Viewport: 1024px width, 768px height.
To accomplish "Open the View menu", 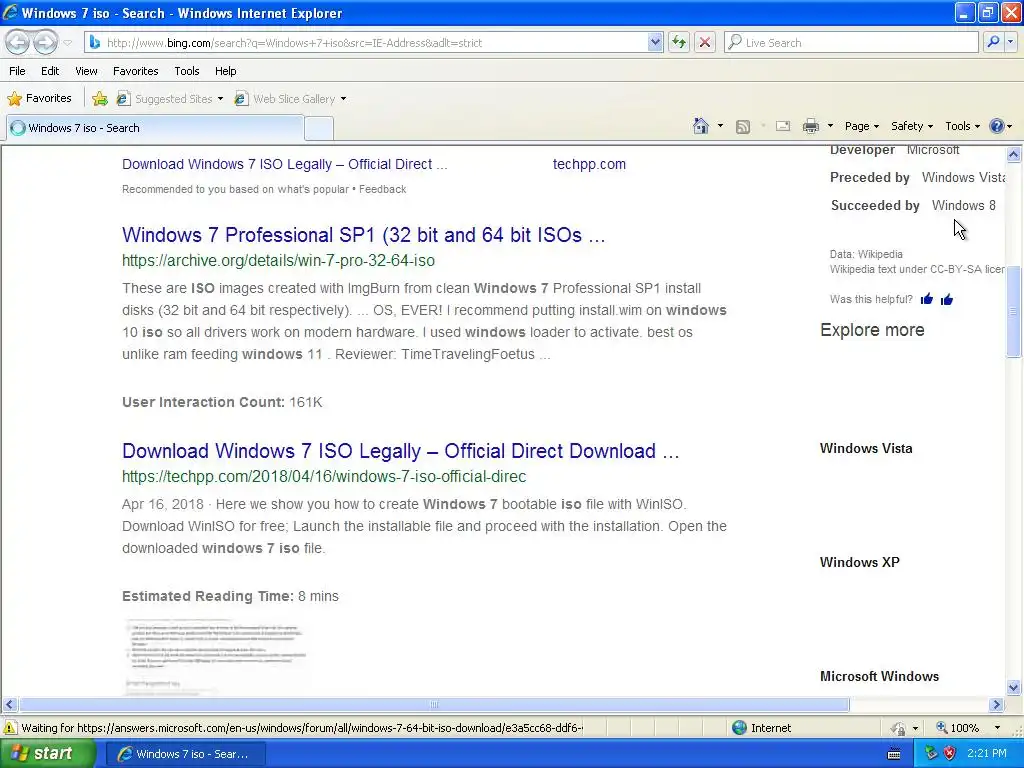I will pos(86,71).
